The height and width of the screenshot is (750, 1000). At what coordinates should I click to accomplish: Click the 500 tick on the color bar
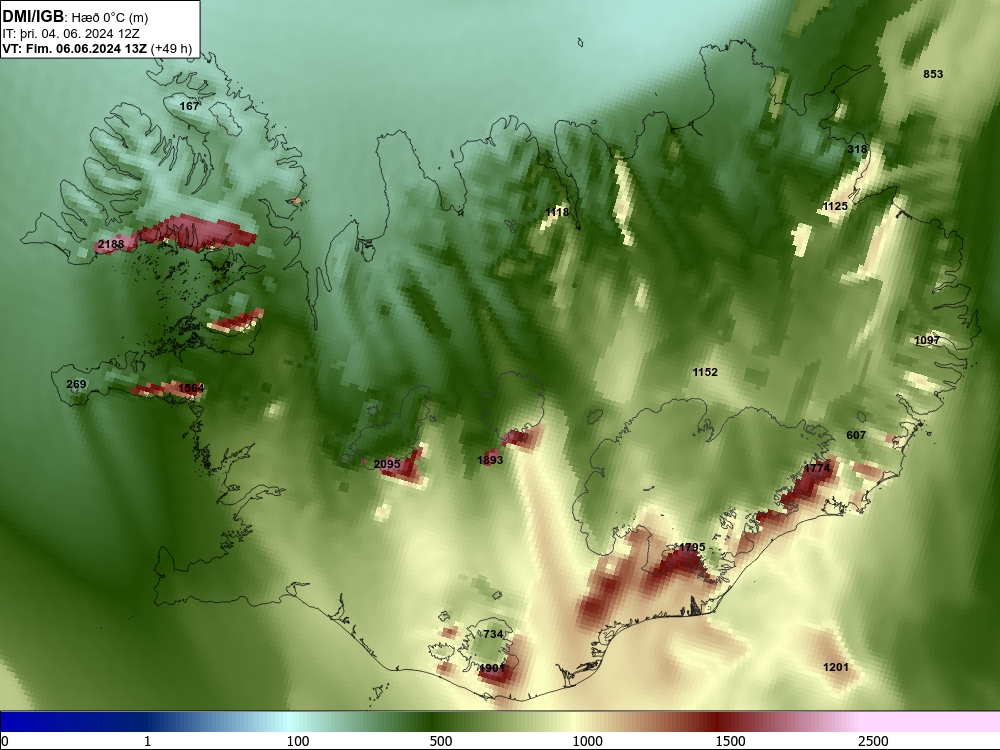coord(441,741)
